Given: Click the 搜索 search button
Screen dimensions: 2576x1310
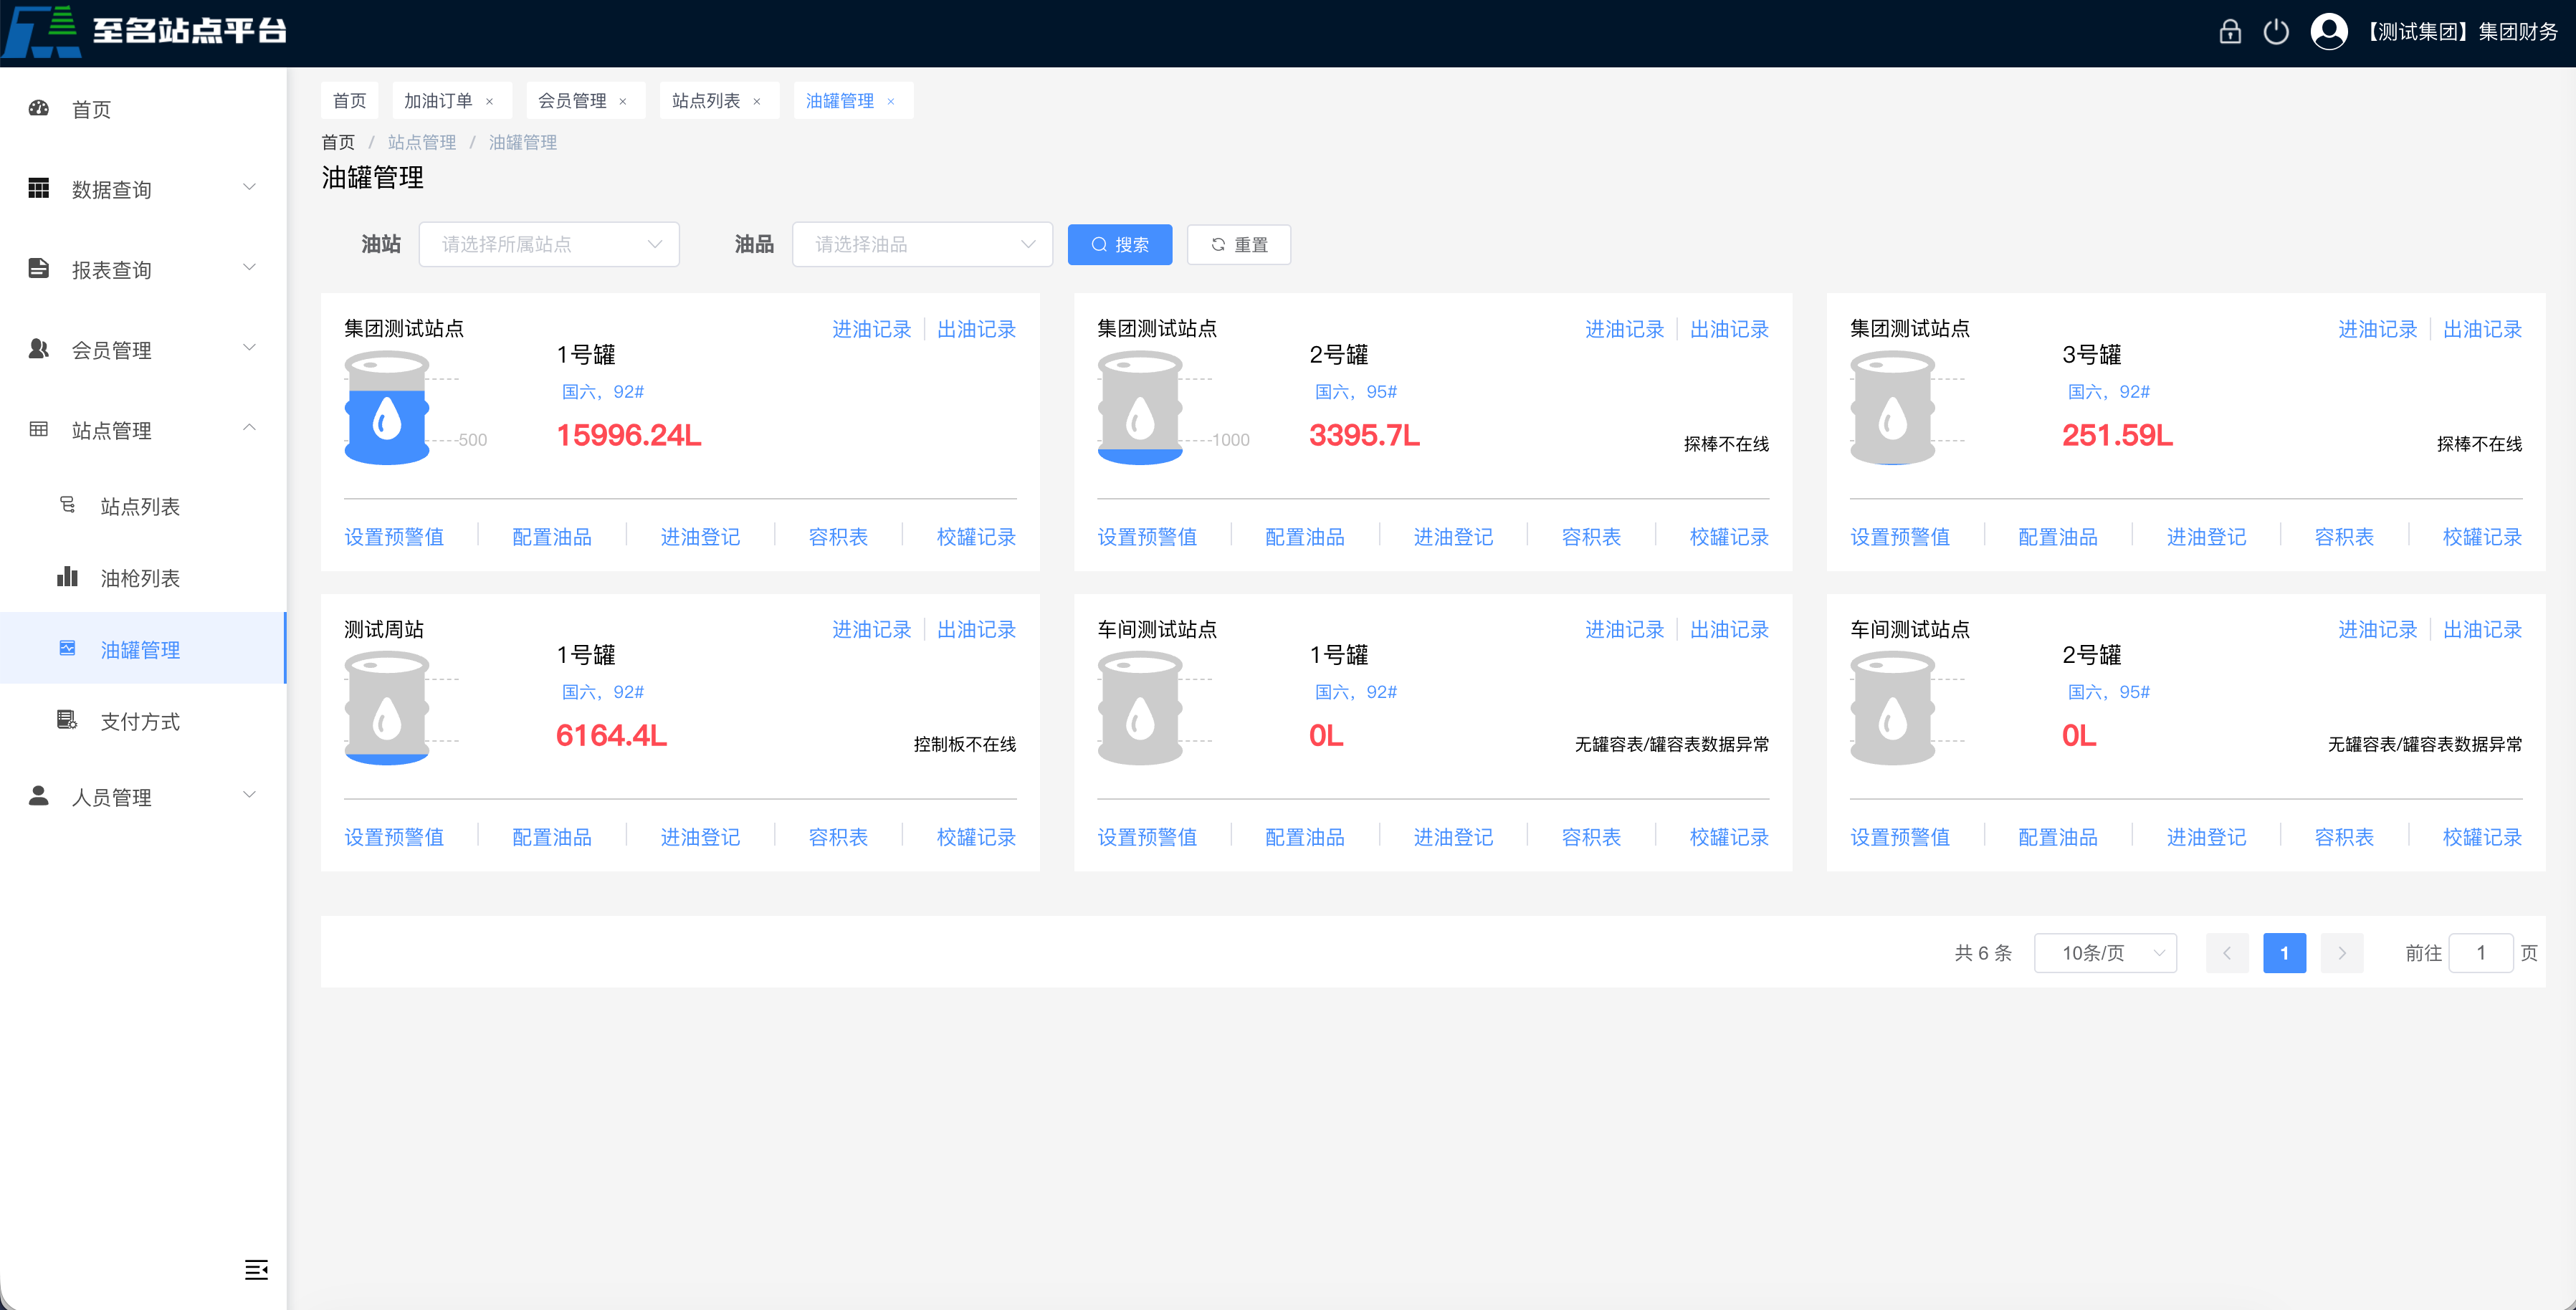Looking at the screenshot, I should click(1120, 244).
